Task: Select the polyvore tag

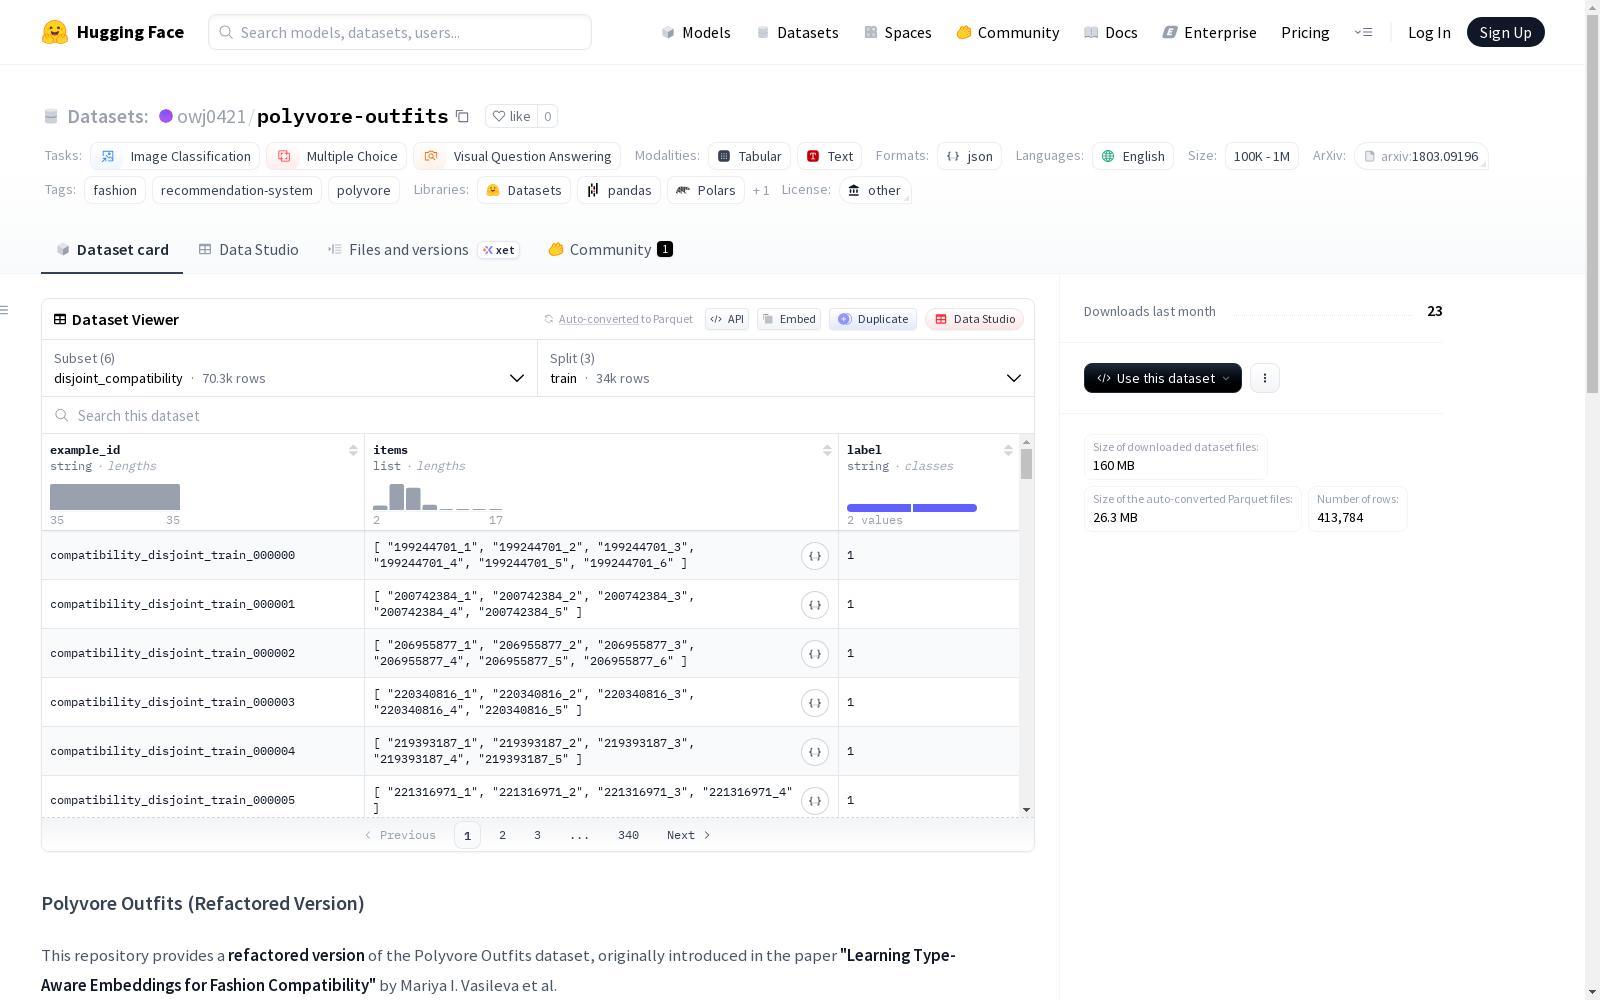Action: tap(364, 190)
